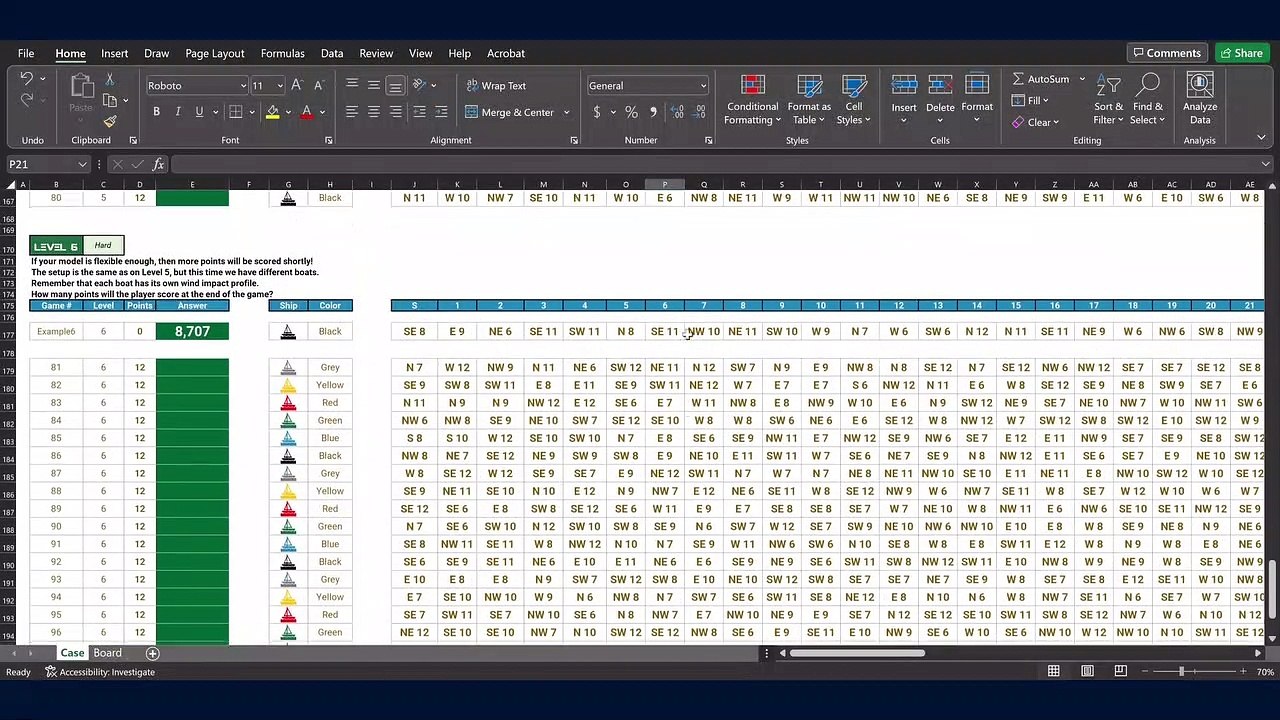1280x720 pixels.
Task: Click the horizontal scrollbar thumb
Action: click(x=857, y=653)
